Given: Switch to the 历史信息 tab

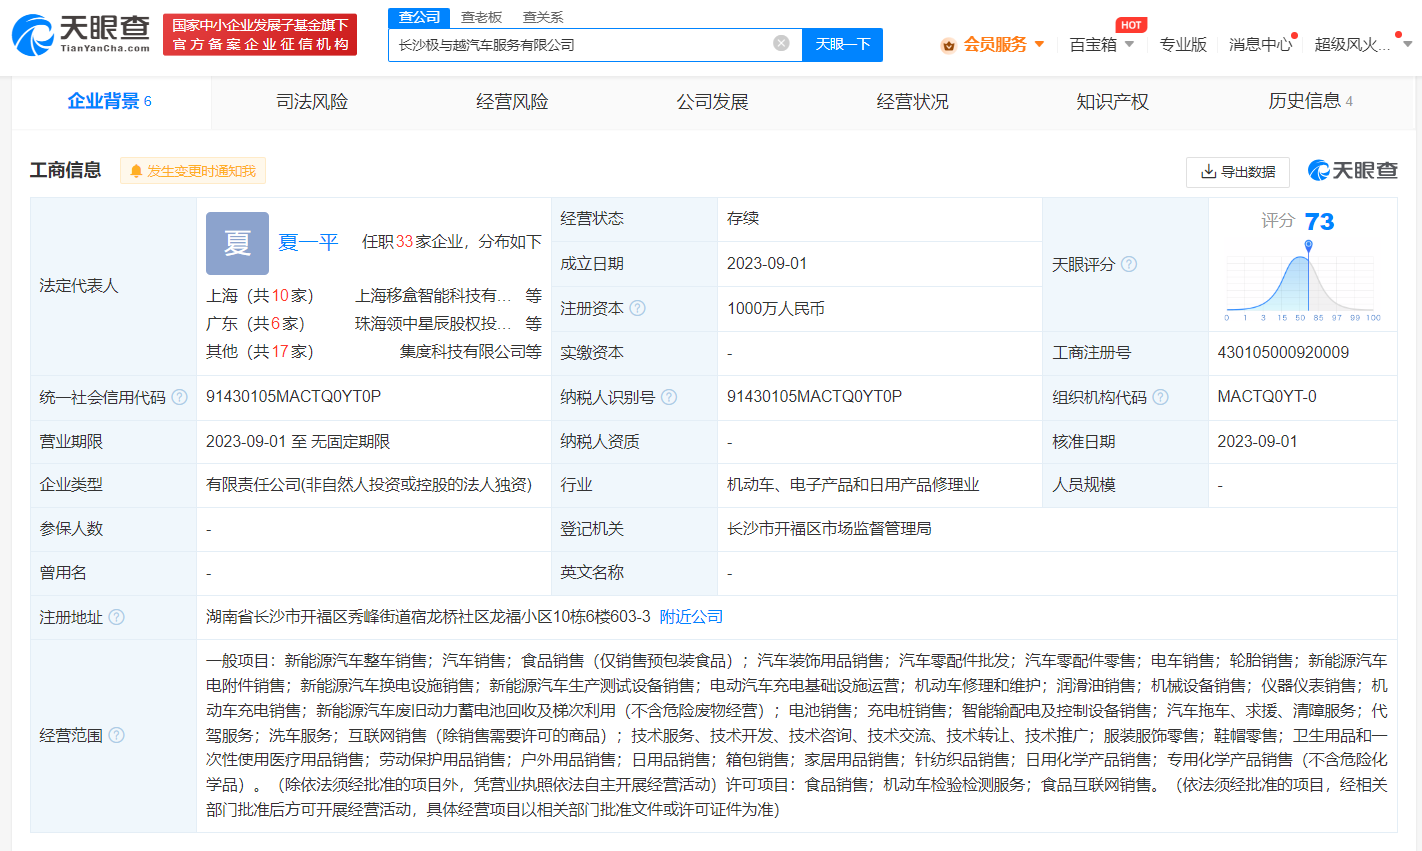Looking at the screenshot, I should pyautogui.click(x=1310, y=101).
